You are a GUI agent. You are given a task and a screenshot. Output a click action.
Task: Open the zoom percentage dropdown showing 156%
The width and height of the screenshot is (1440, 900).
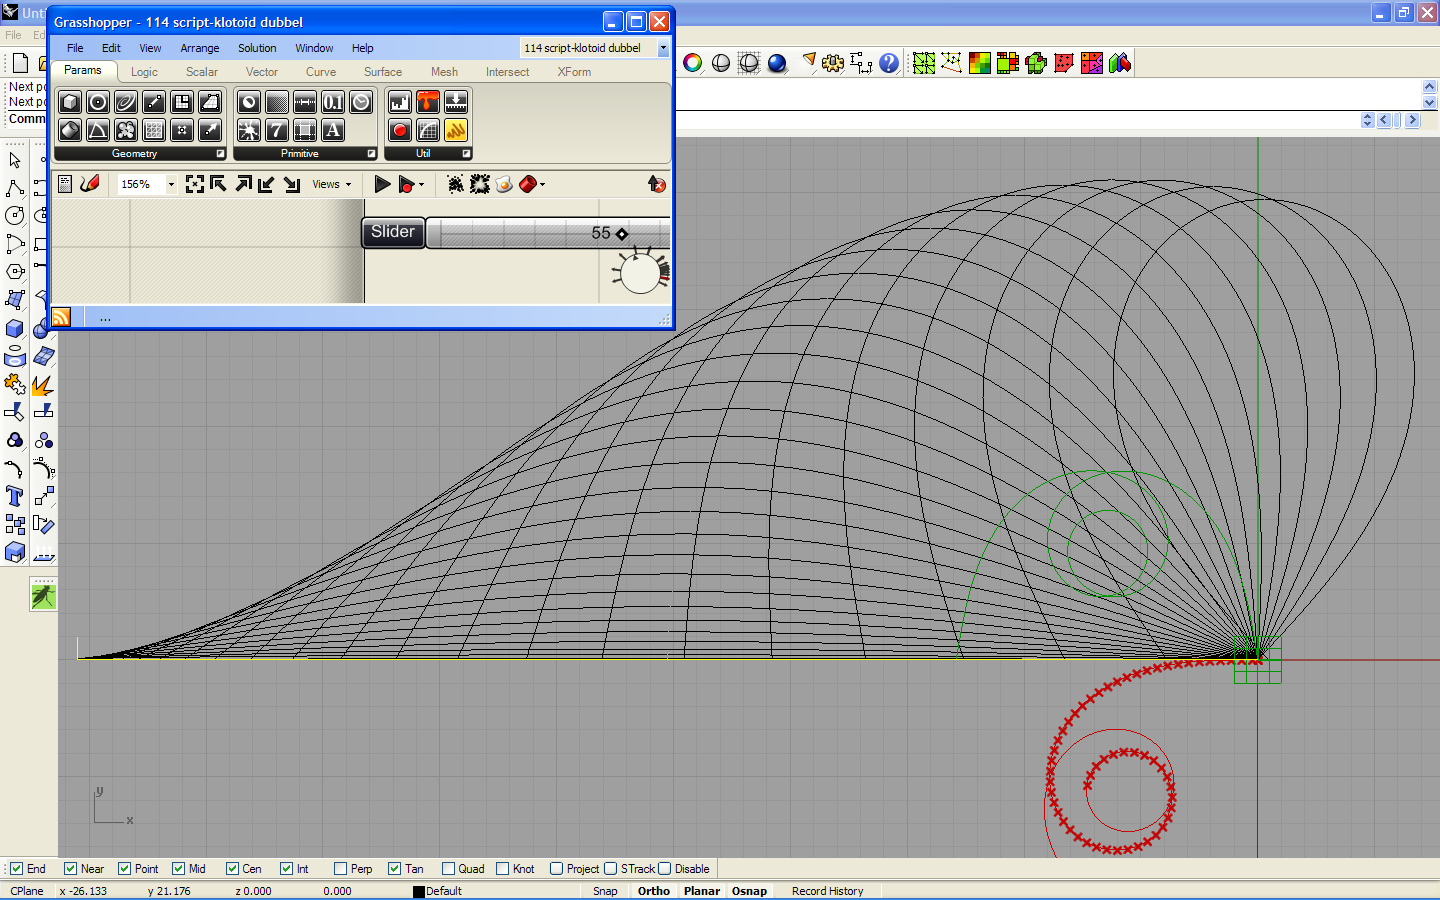tap(170, 184)
